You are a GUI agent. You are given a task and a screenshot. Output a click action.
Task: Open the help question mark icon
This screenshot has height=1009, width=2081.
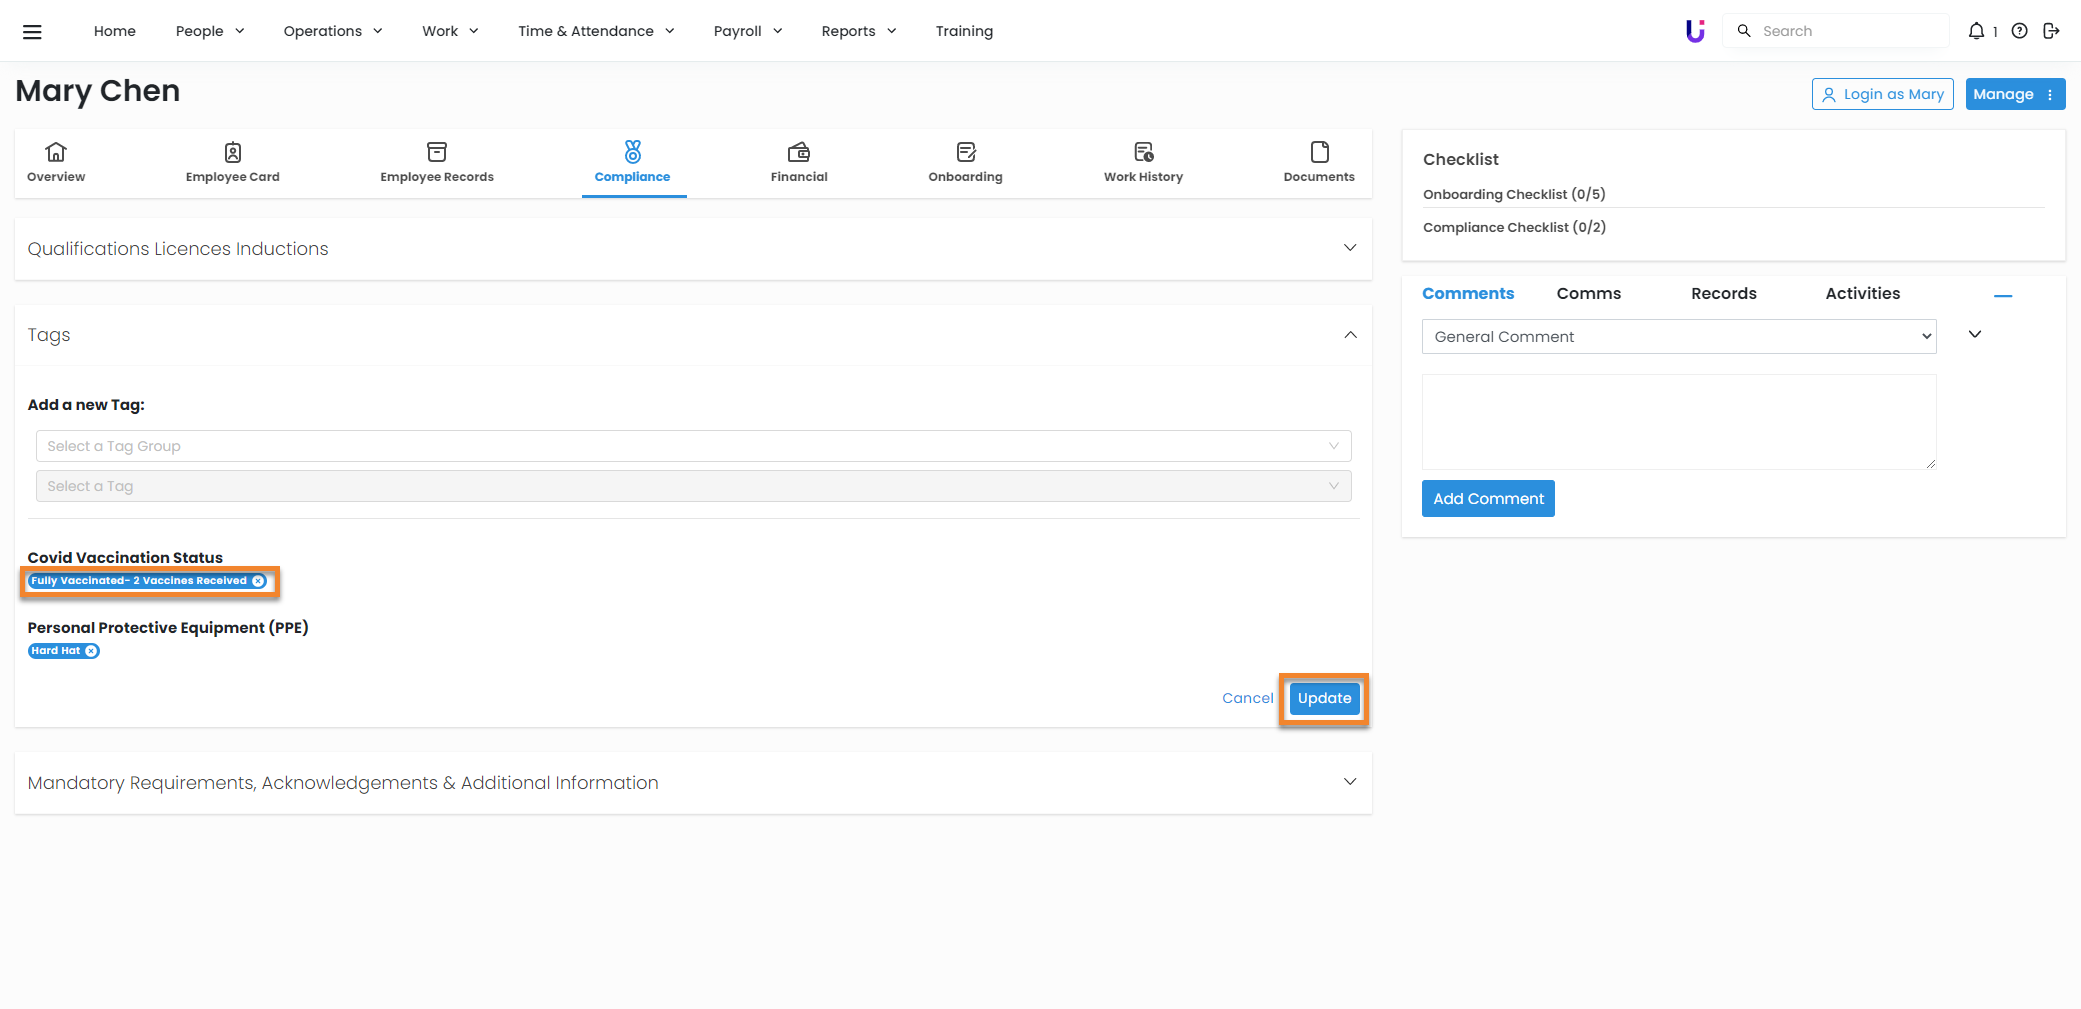[2019, 31]
